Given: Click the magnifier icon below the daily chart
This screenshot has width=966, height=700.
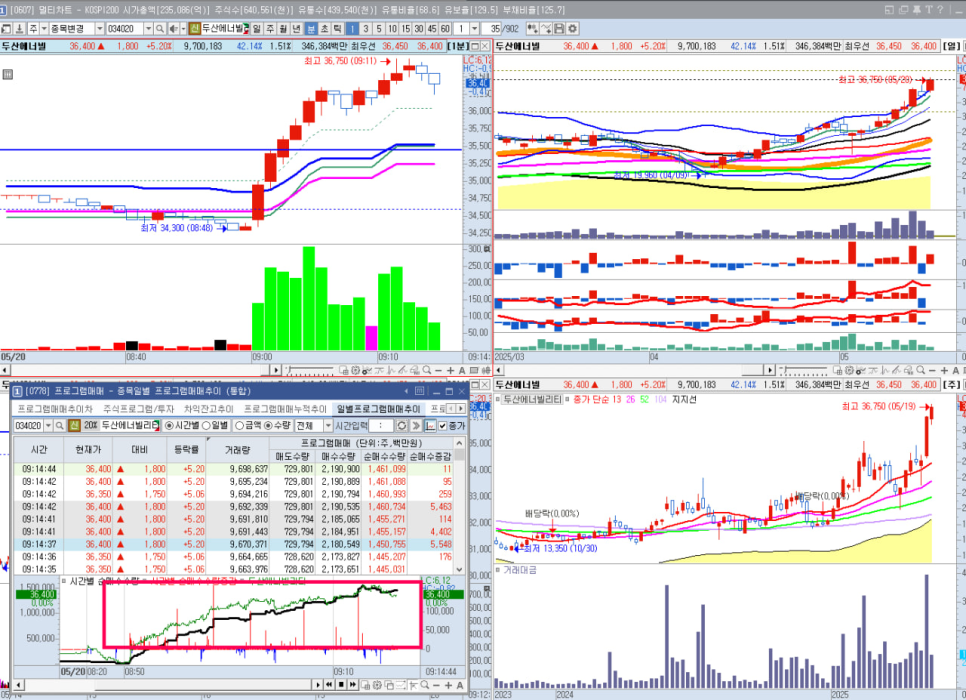Looking at the screenshot, I should point(920,370).
